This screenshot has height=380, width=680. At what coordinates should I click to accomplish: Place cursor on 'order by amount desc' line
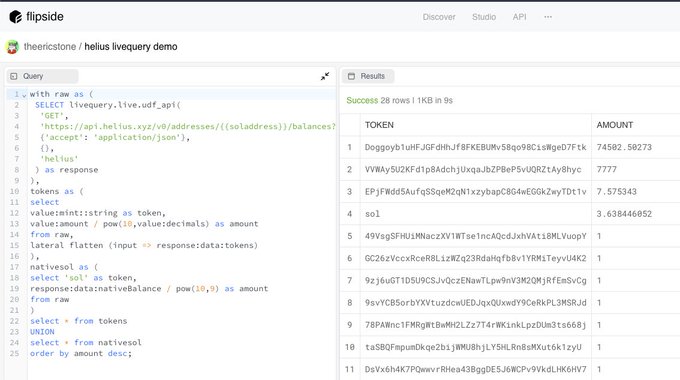tap(81, 354)
